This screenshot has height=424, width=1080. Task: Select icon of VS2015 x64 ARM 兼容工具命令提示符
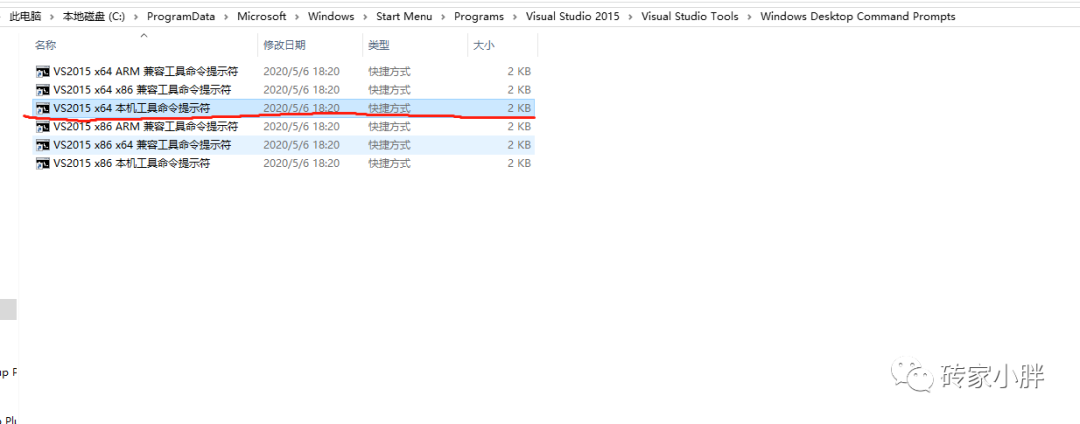coord(43,71)
